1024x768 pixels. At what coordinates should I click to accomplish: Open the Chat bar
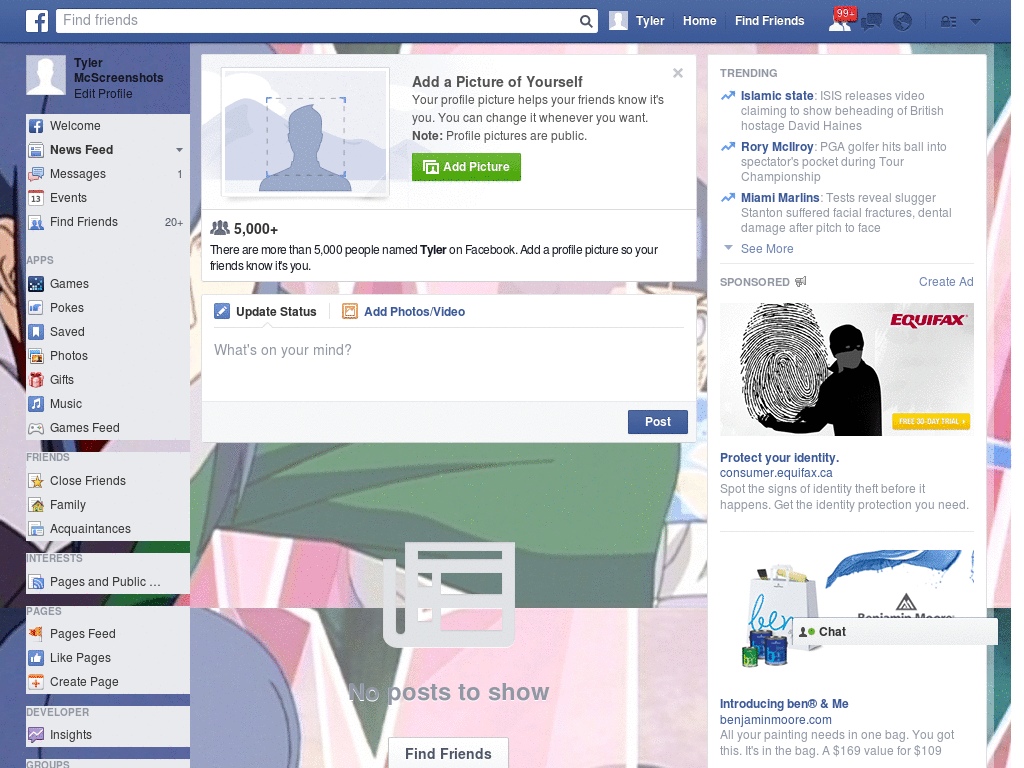click(x=895, y=632)
